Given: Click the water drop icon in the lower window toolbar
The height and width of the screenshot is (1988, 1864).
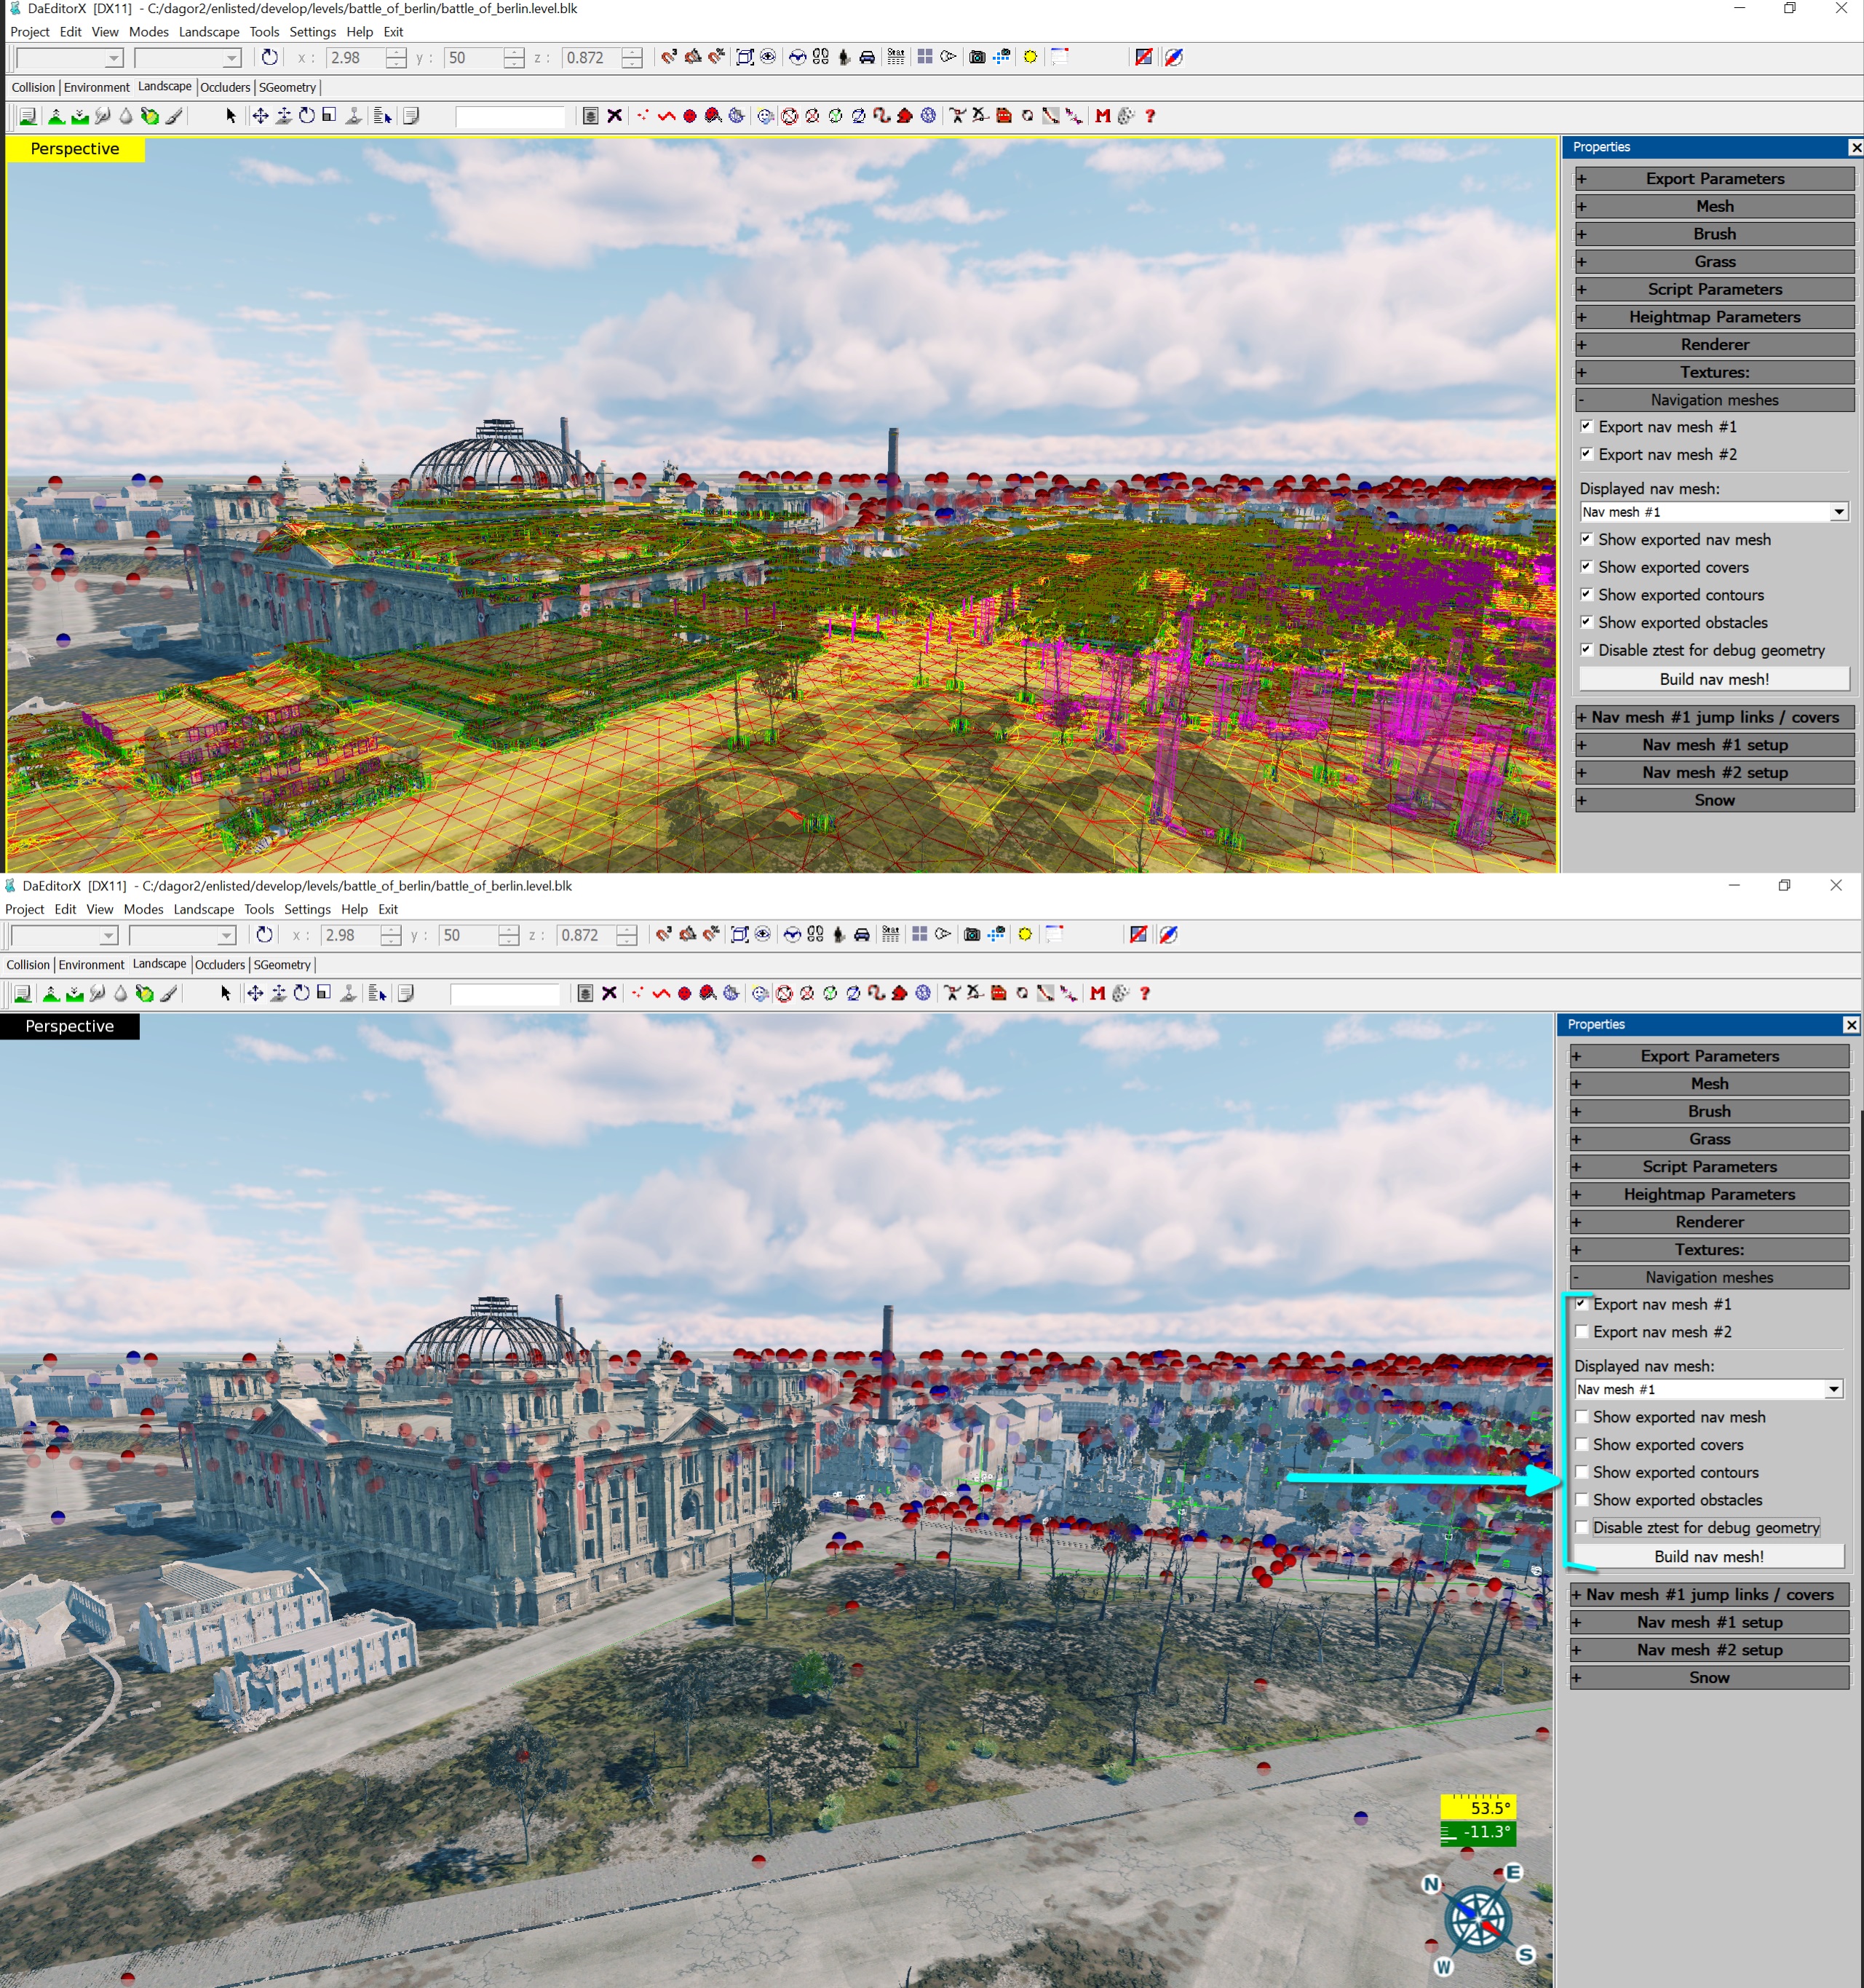Looking at the screenshot, I should click(121, 993).
